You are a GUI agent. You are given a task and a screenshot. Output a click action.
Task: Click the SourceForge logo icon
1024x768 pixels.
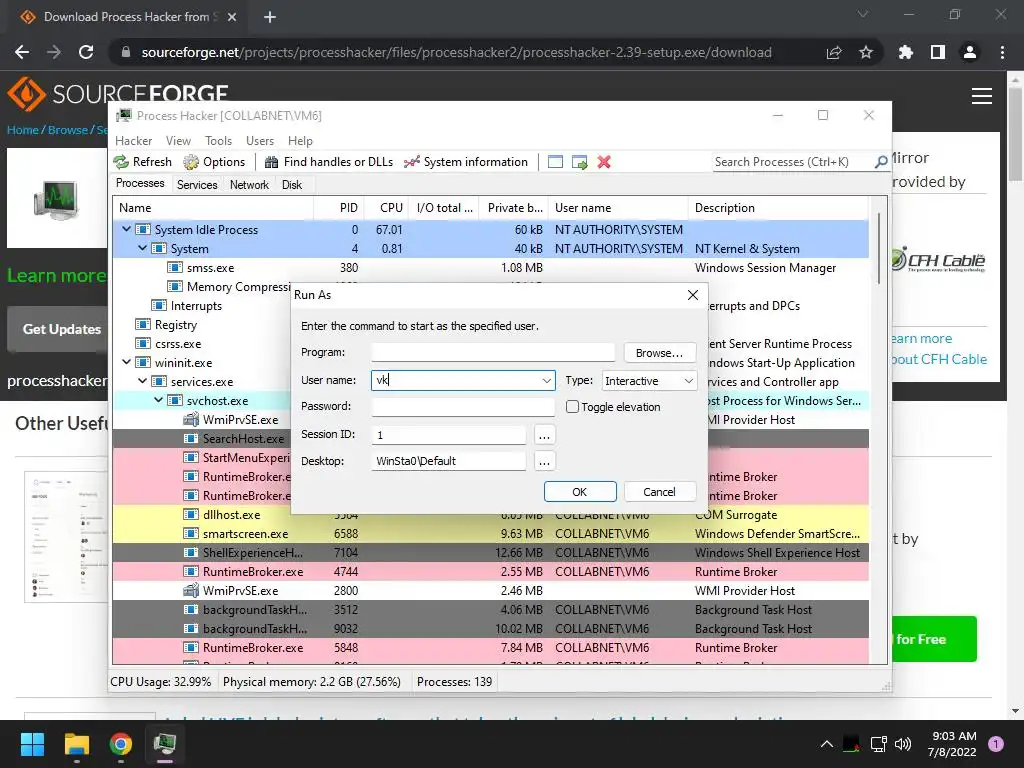(26, 94)
